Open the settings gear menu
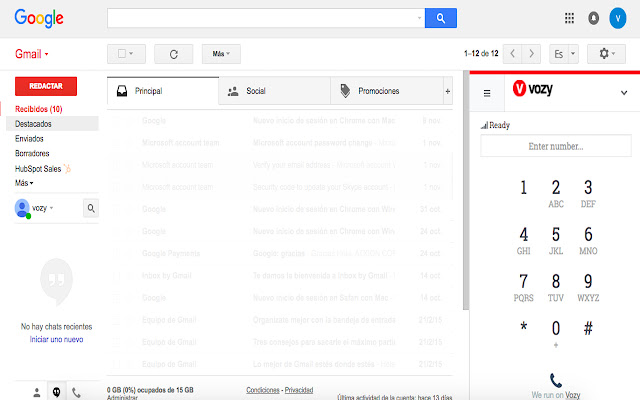 606,53
